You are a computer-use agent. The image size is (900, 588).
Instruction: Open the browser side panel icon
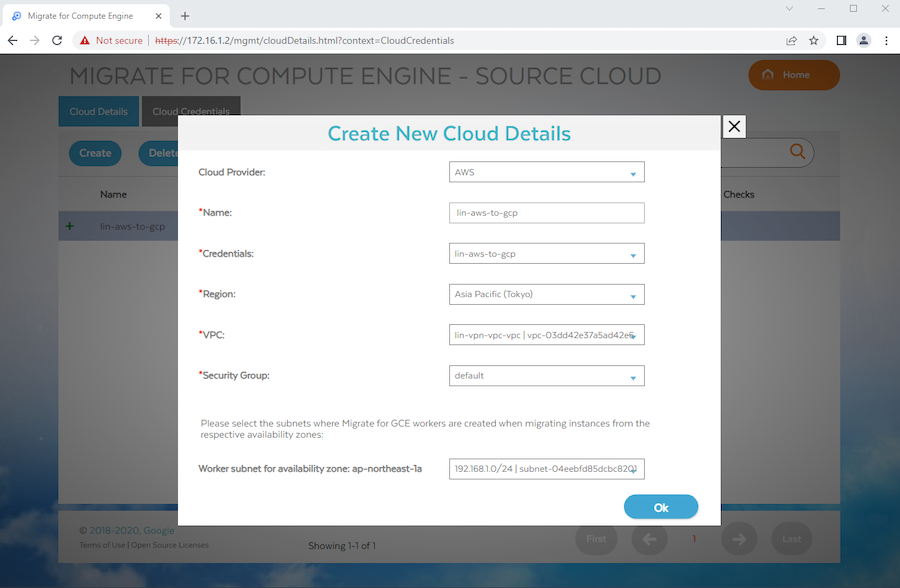coord(840,41)
